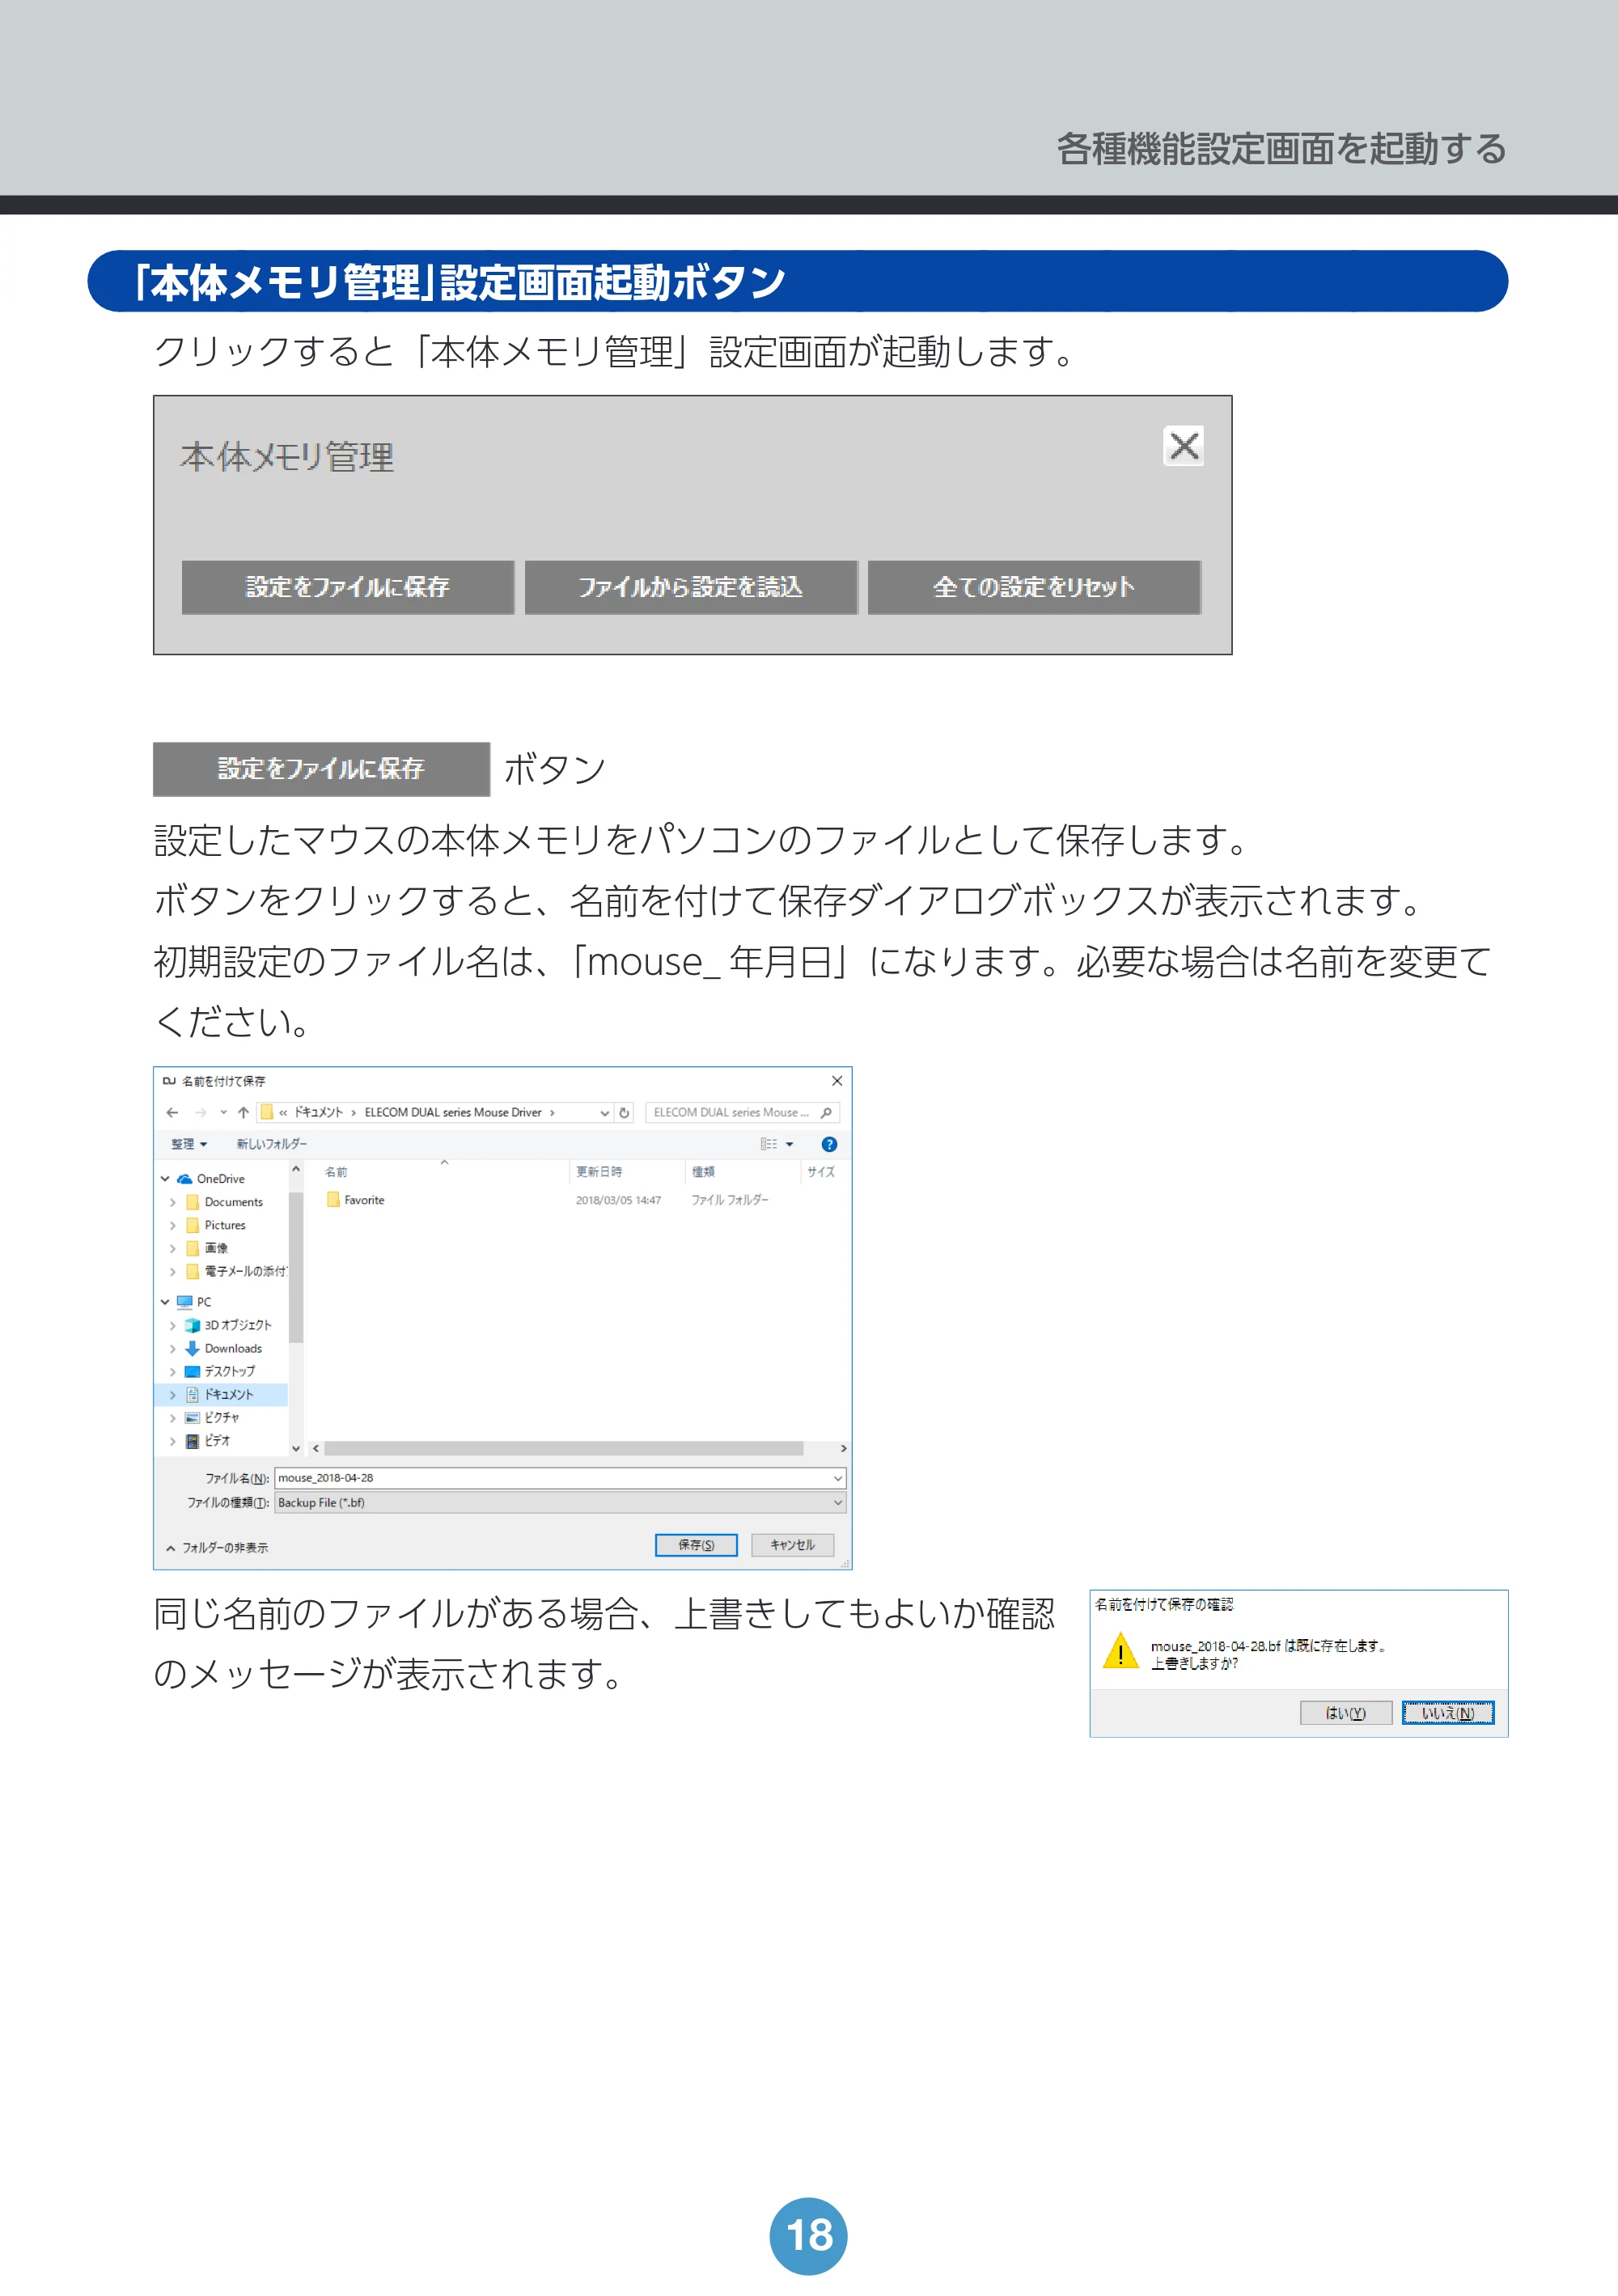The width and height of the screenshot is (1618, 2296).
Task: Open the view options dropdown arrow
Action: click(x=789, y=1144)
